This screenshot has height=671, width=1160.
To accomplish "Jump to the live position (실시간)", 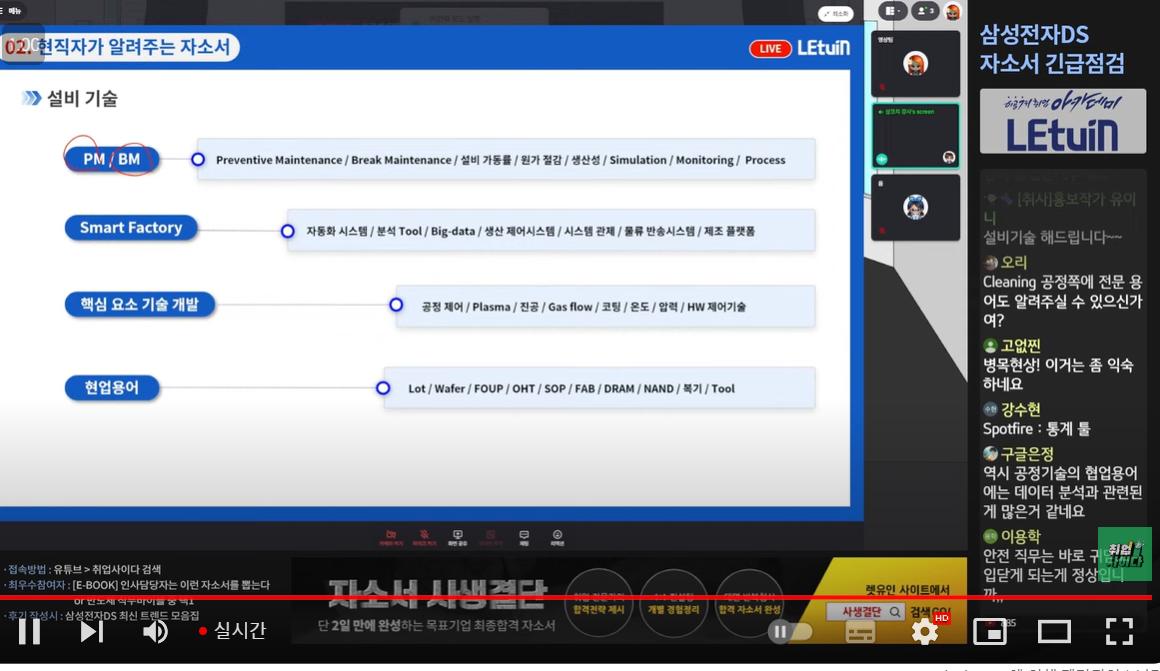I will (232, 630).
